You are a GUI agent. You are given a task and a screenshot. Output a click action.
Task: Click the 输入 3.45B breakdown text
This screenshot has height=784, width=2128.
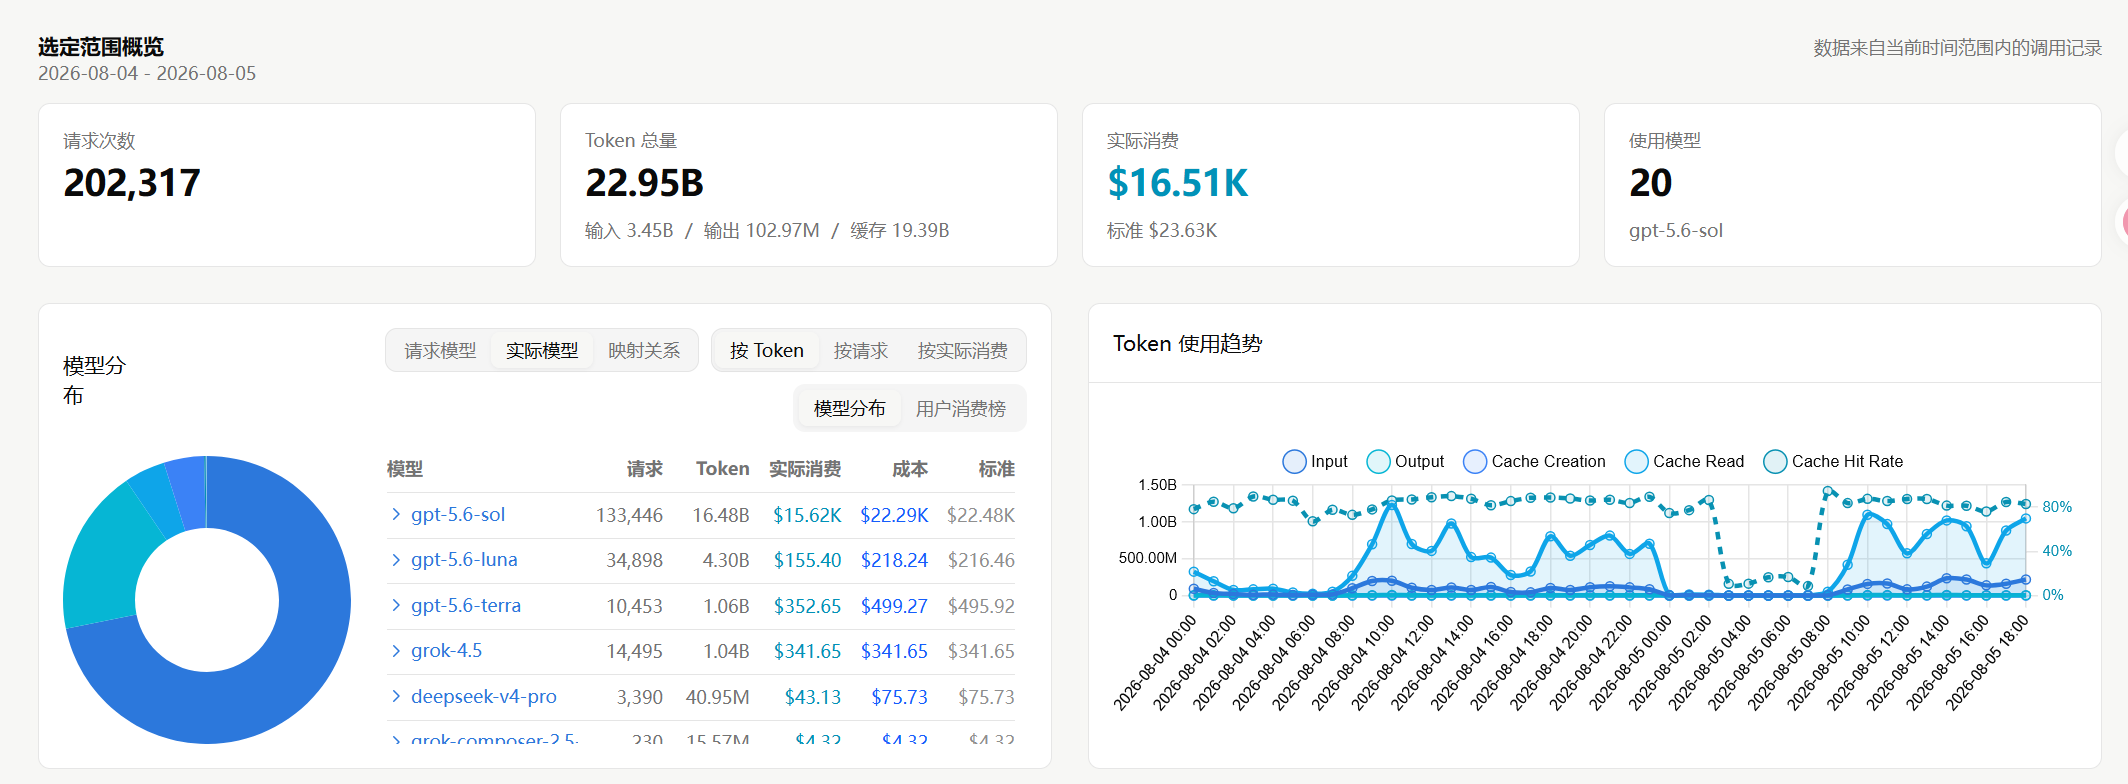pos(629,230)
